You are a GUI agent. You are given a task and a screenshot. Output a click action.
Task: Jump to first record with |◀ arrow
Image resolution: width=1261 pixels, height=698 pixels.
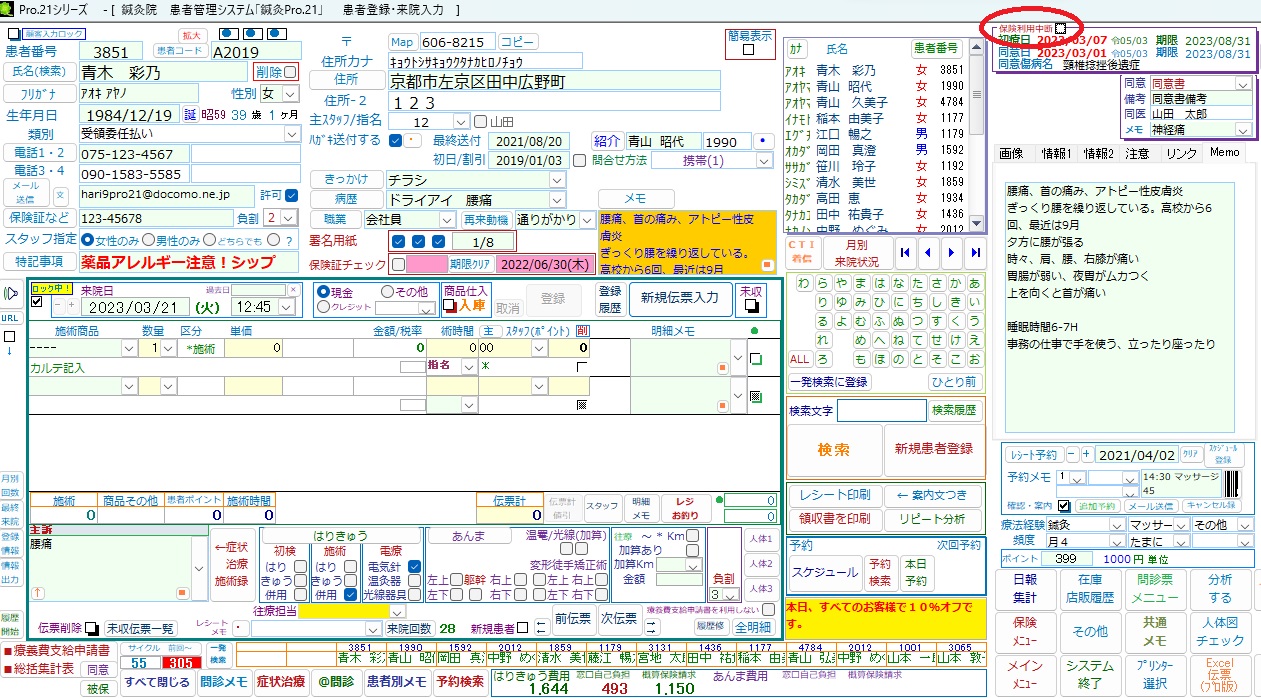click(x=904, y=252)
